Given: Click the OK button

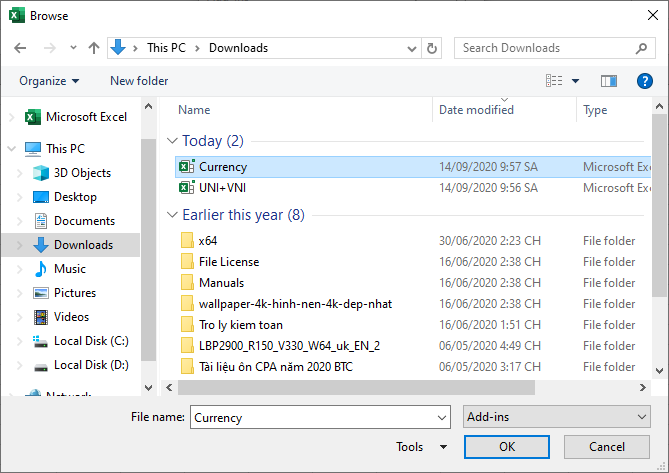Looking at the screenshot, I should coord(506,447).
